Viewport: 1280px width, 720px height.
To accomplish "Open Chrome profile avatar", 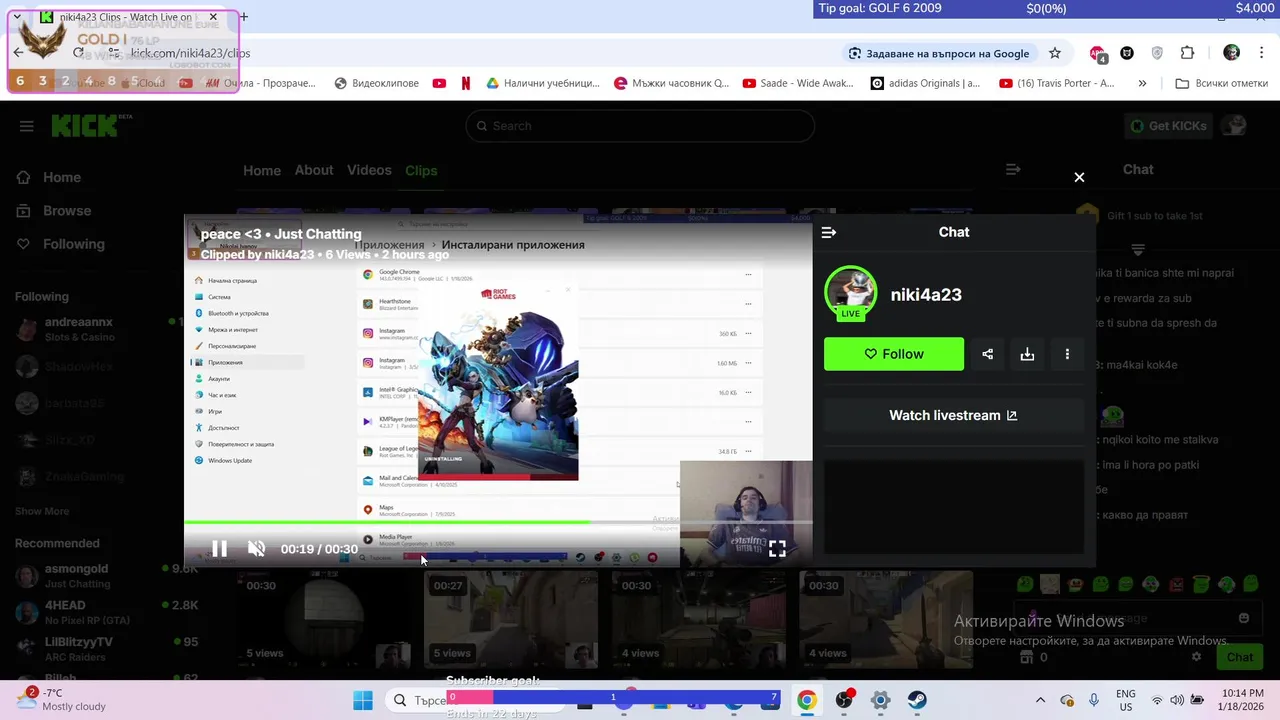I will (x=1232, y=53).
